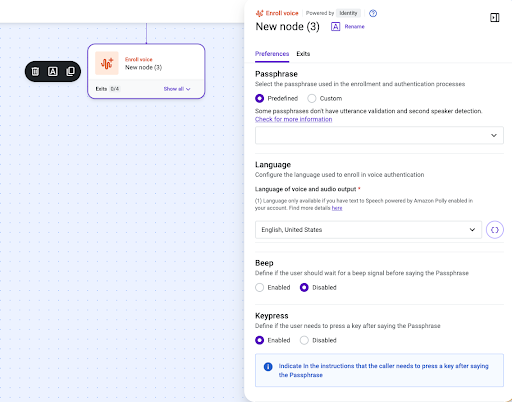Open the English, United States language dropdown
Viewport: 512px width, 402px height.
pos(368,230)
